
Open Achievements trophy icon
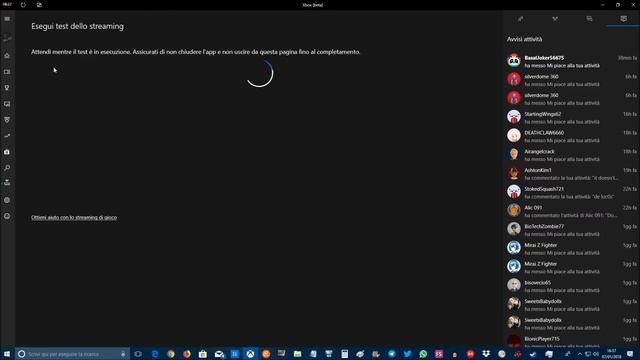(x=7, y=88)
